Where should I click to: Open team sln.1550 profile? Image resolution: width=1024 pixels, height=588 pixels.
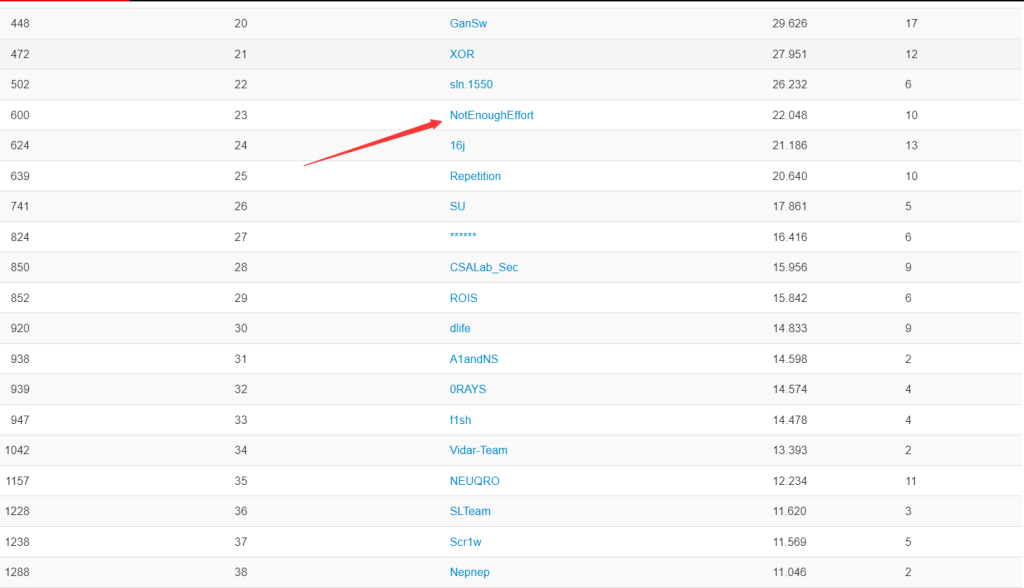click(471, 84)
